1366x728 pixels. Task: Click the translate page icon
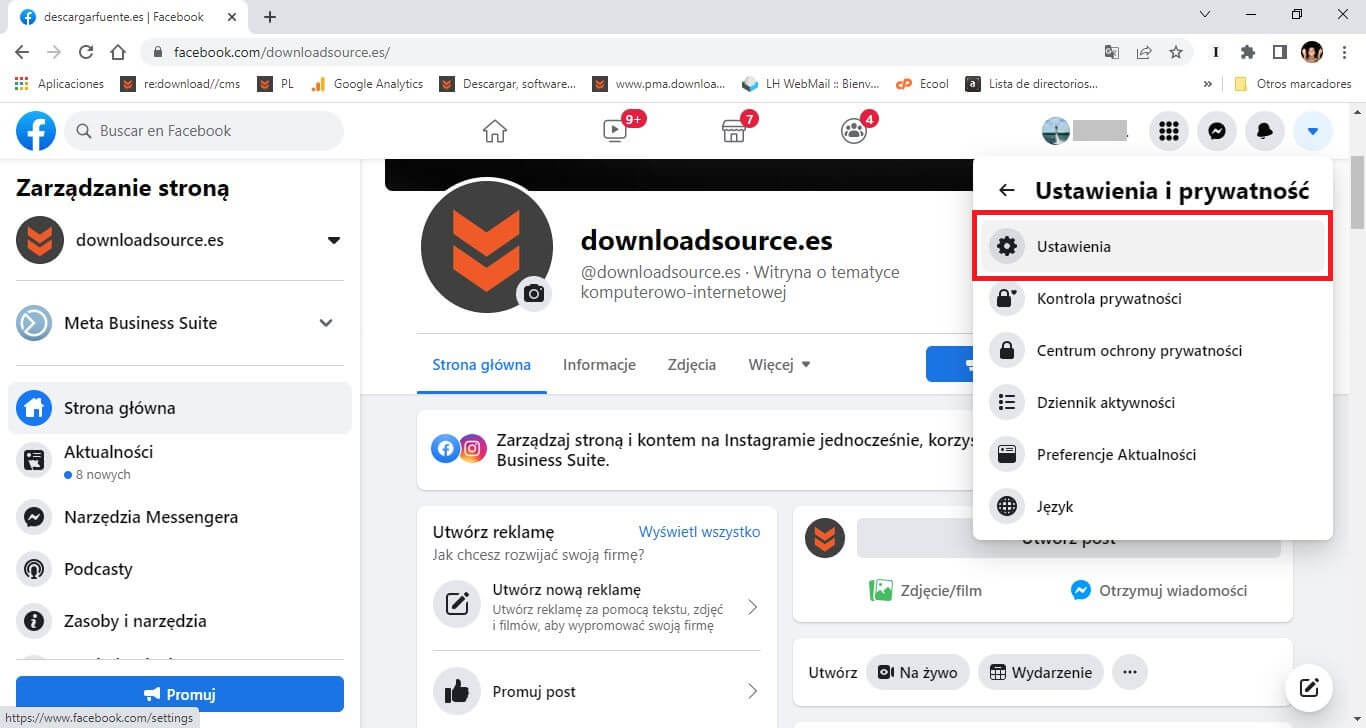pos(1112,52)
